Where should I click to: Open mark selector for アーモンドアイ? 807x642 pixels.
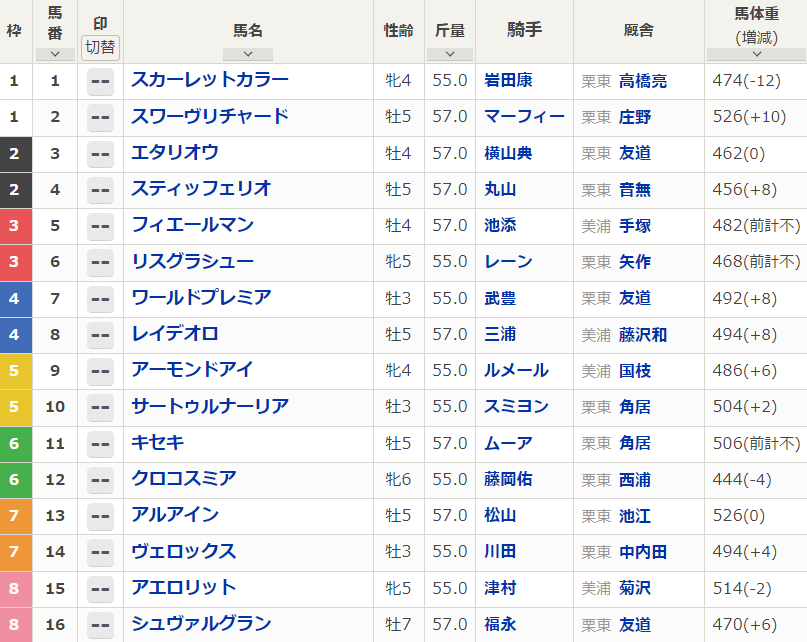tap(100, 371)
